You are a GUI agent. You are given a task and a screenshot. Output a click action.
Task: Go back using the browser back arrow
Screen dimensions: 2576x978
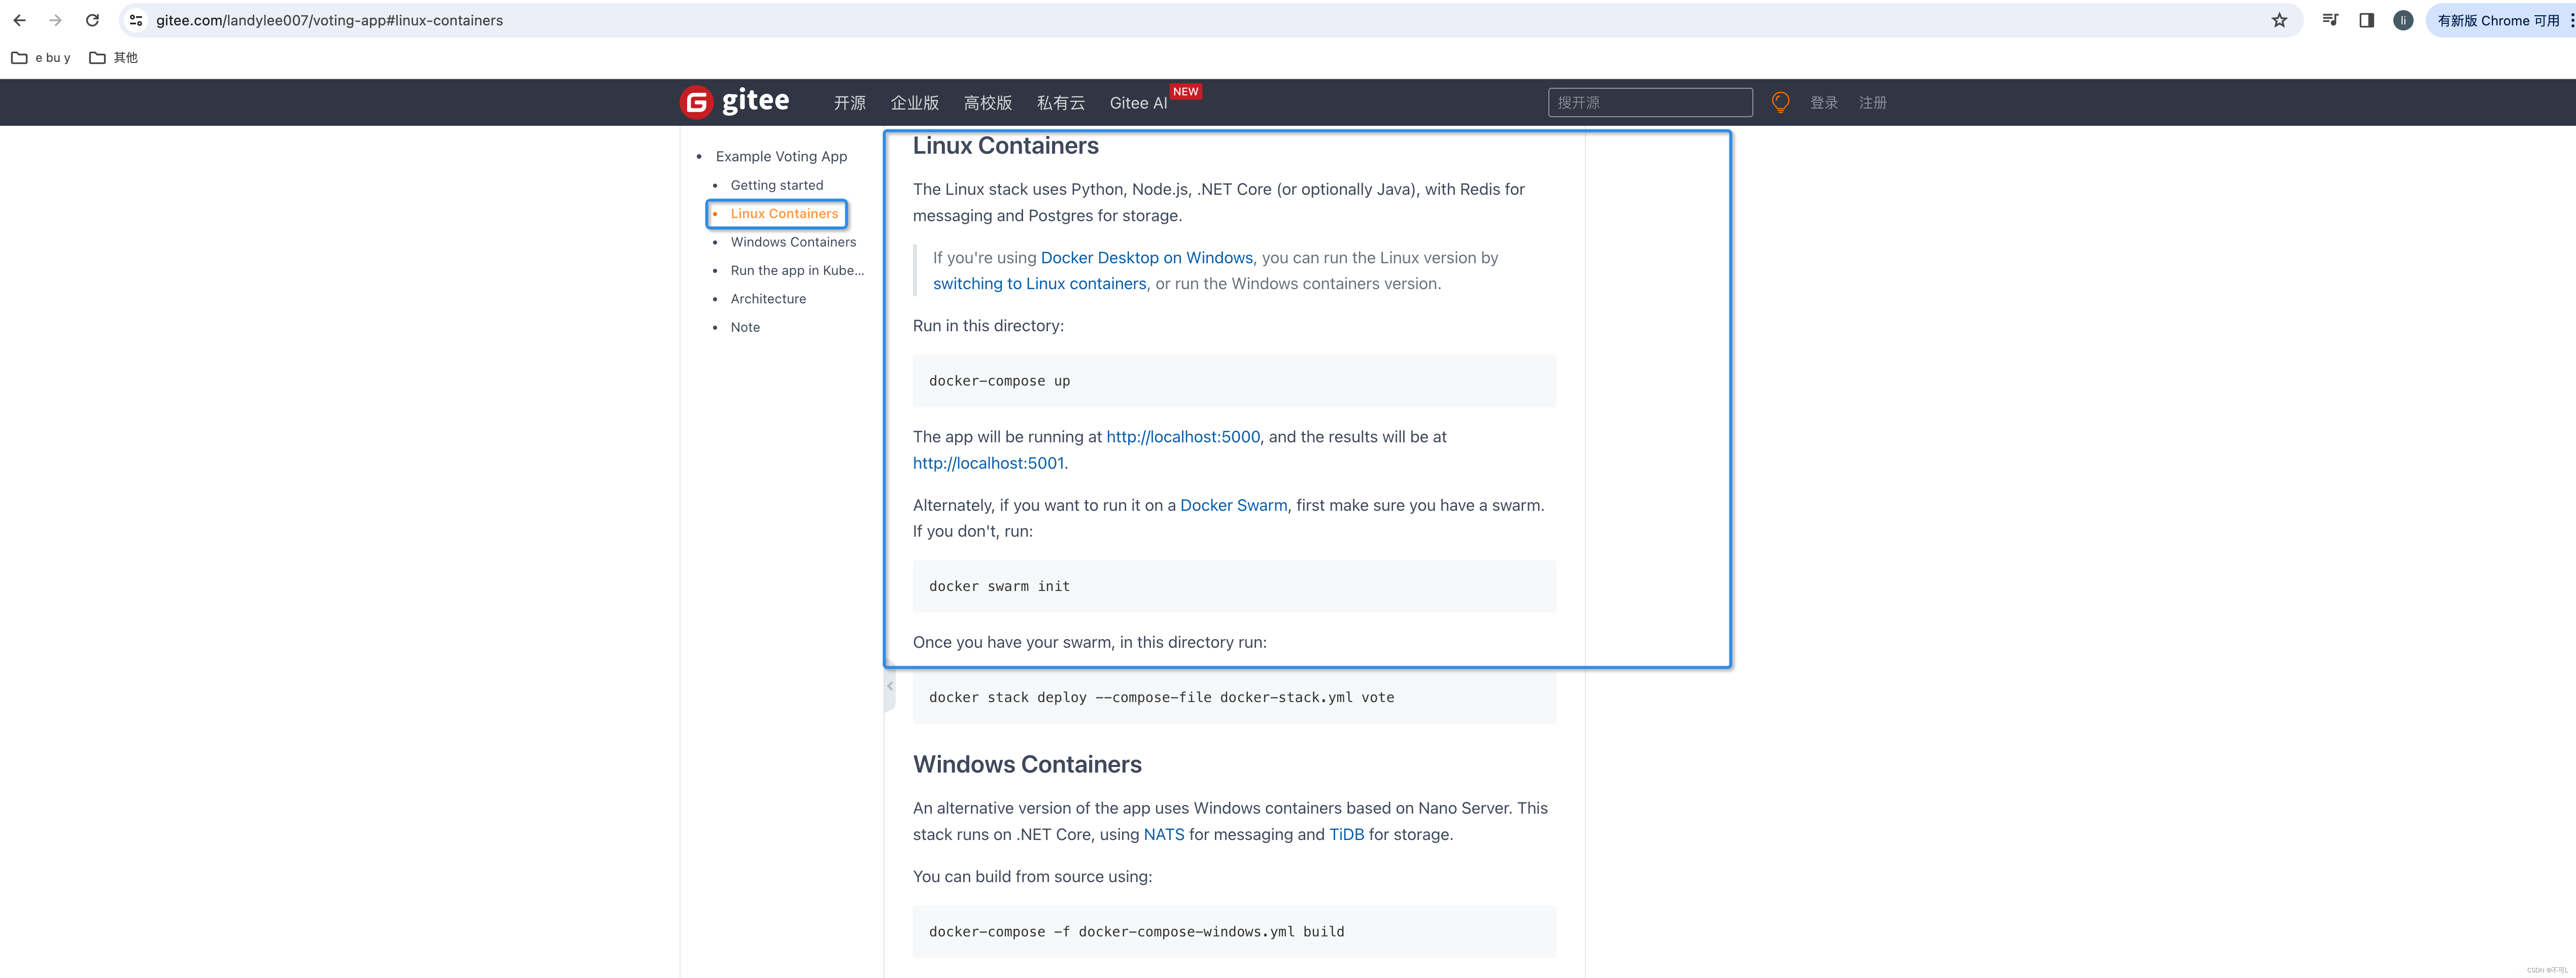point(20,20)
